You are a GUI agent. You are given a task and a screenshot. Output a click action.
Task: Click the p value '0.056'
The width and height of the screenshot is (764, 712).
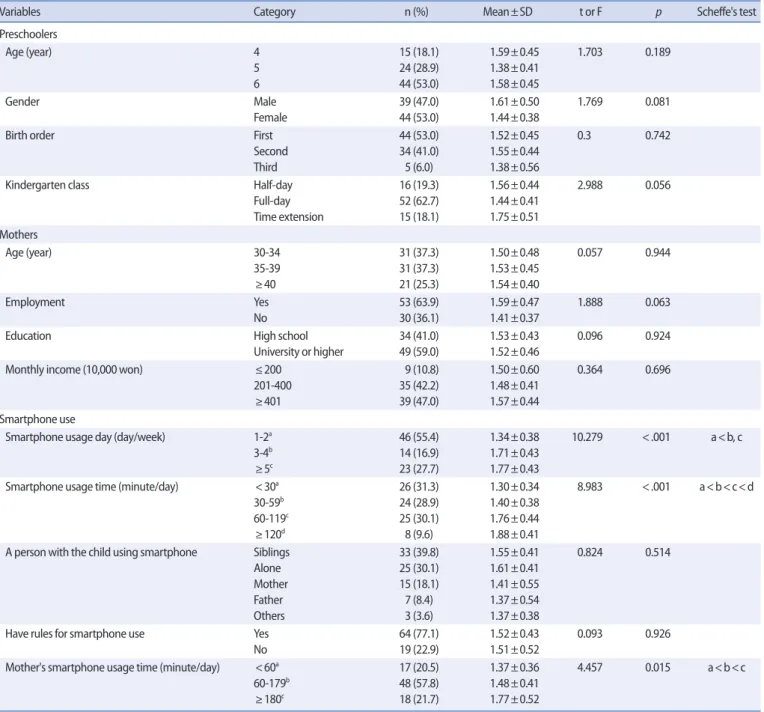pos(658,185)
